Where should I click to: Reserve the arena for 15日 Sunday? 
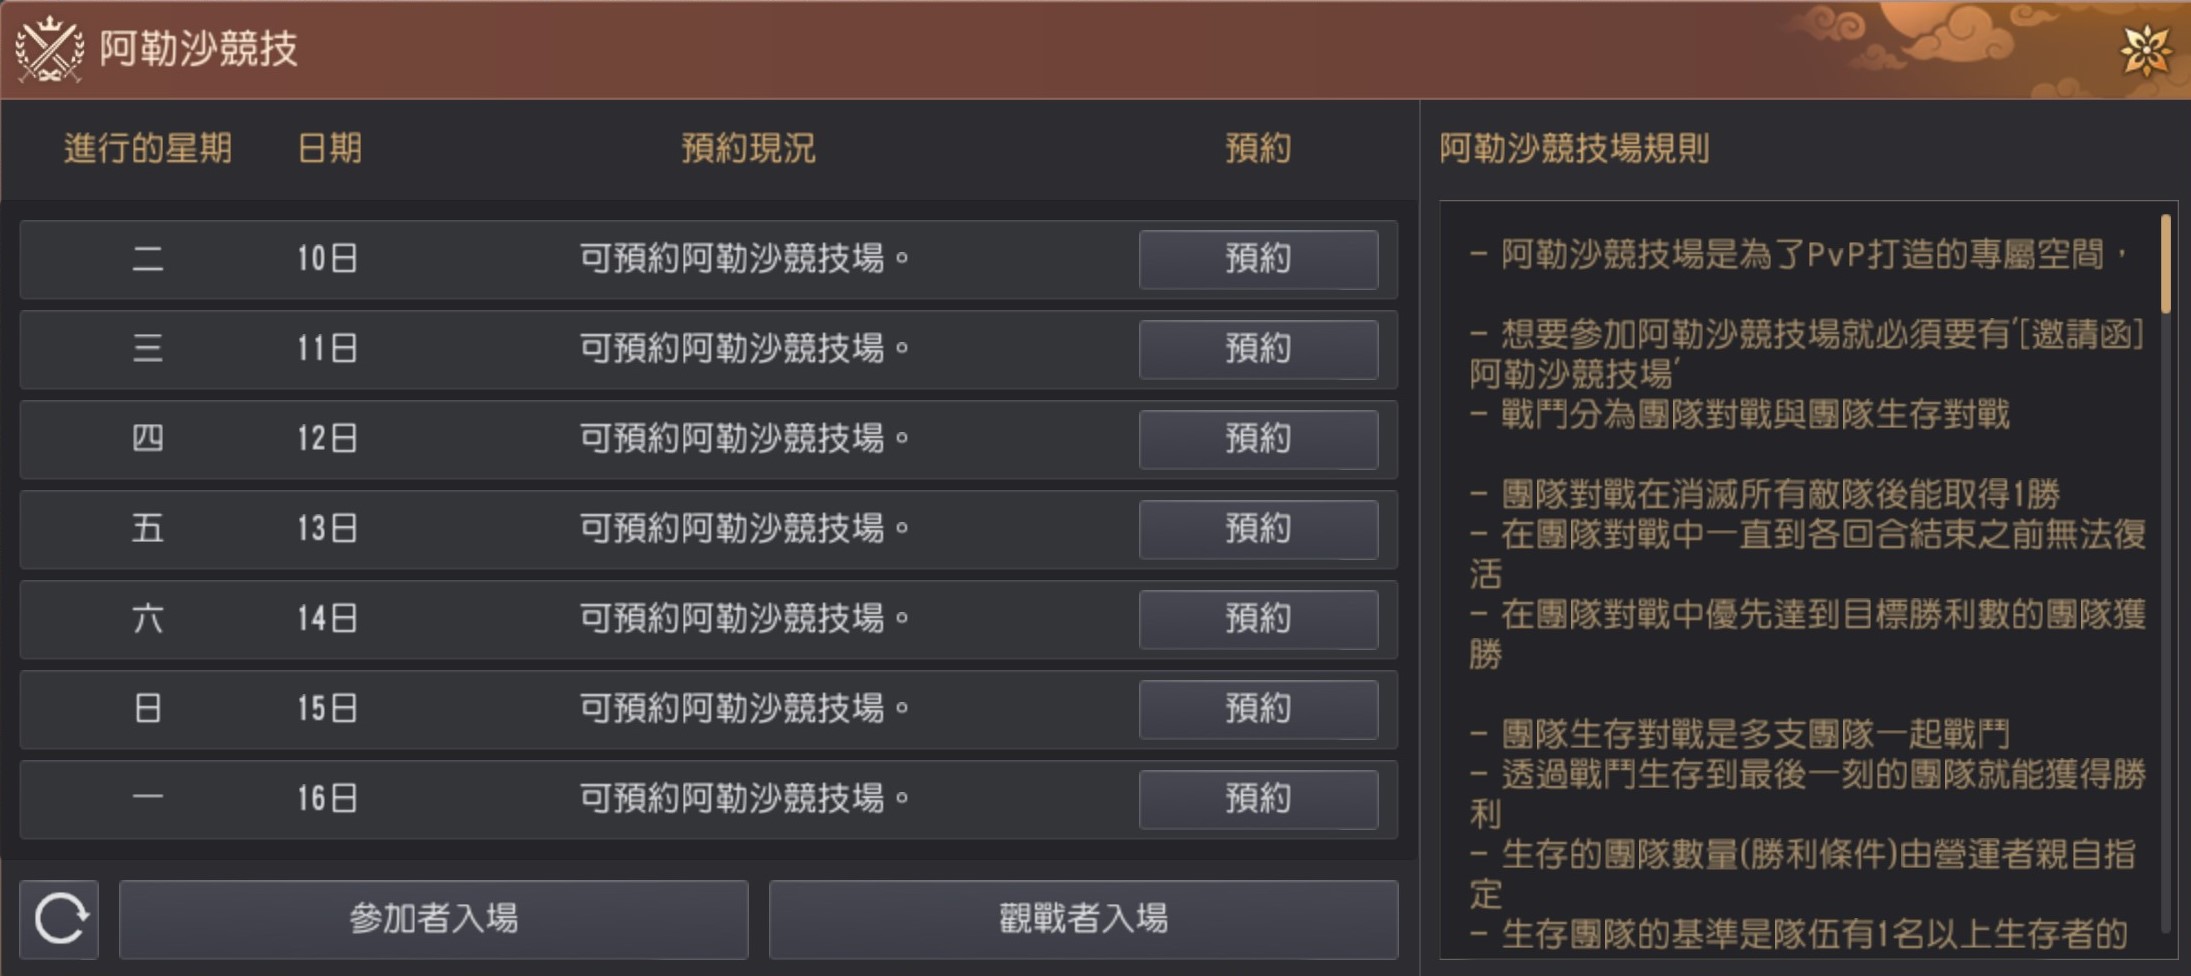[1258, 709]
